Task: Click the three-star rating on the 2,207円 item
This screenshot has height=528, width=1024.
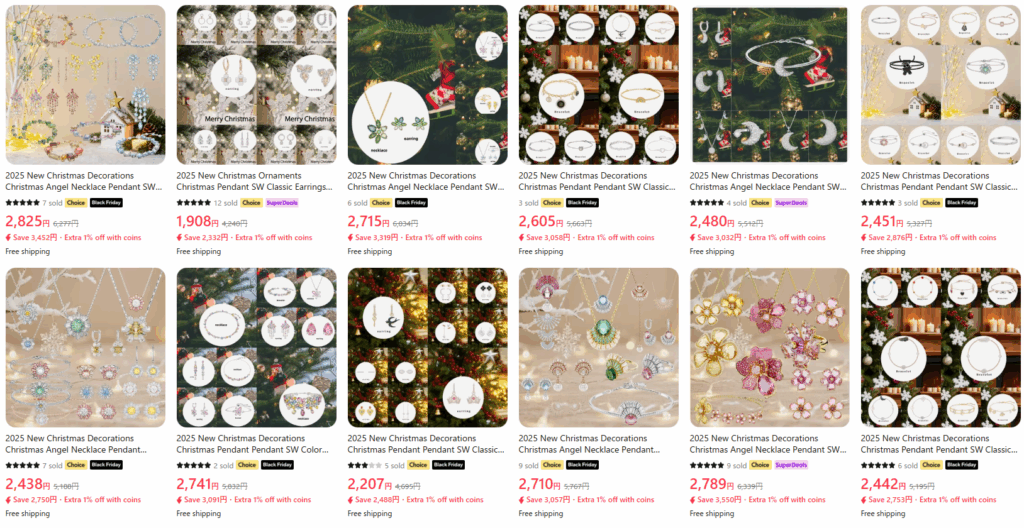Action: click(364, 465)
